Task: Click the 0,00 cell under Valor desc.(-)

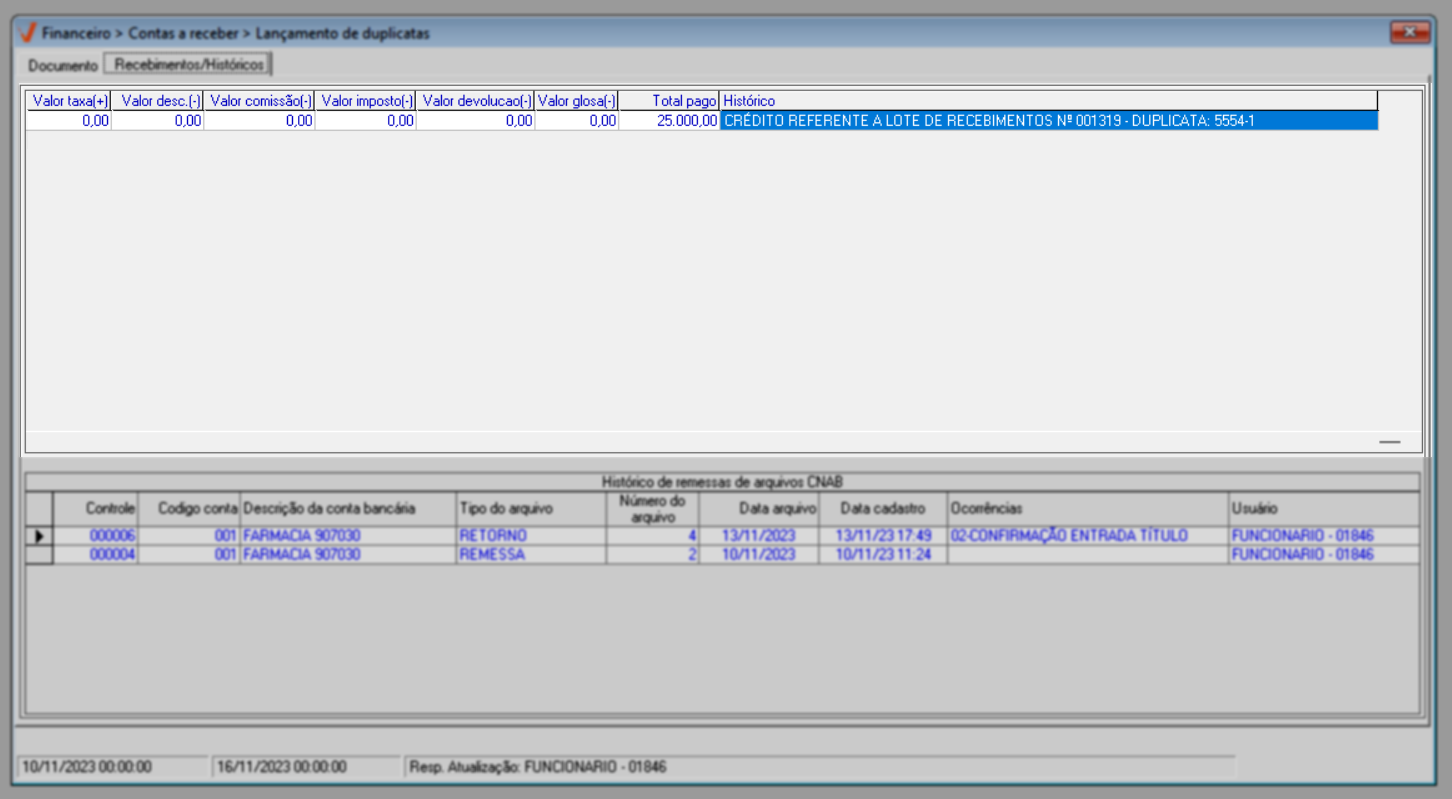Action: coord(158,121)
